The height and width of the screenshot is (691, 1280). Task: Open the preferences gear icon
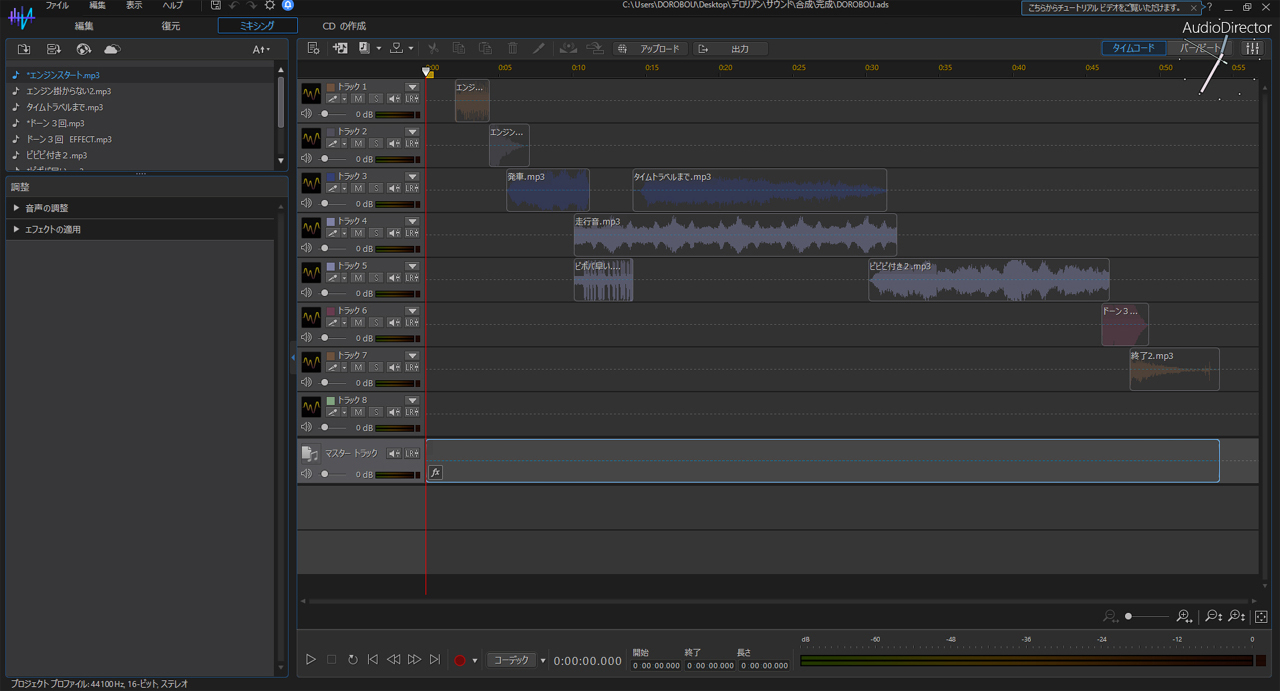pos(269,6)
